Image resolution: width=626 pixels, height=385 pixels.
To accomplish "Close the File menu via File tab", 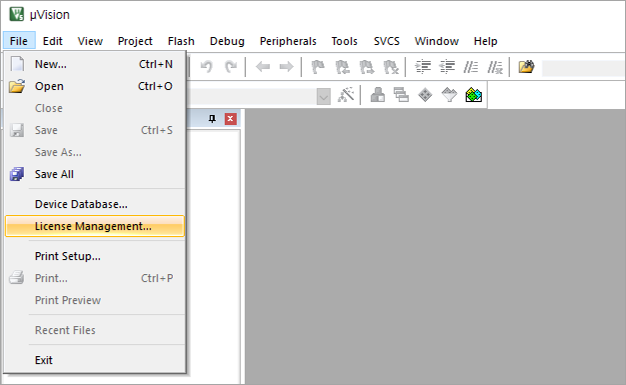I will pos(19,41).
